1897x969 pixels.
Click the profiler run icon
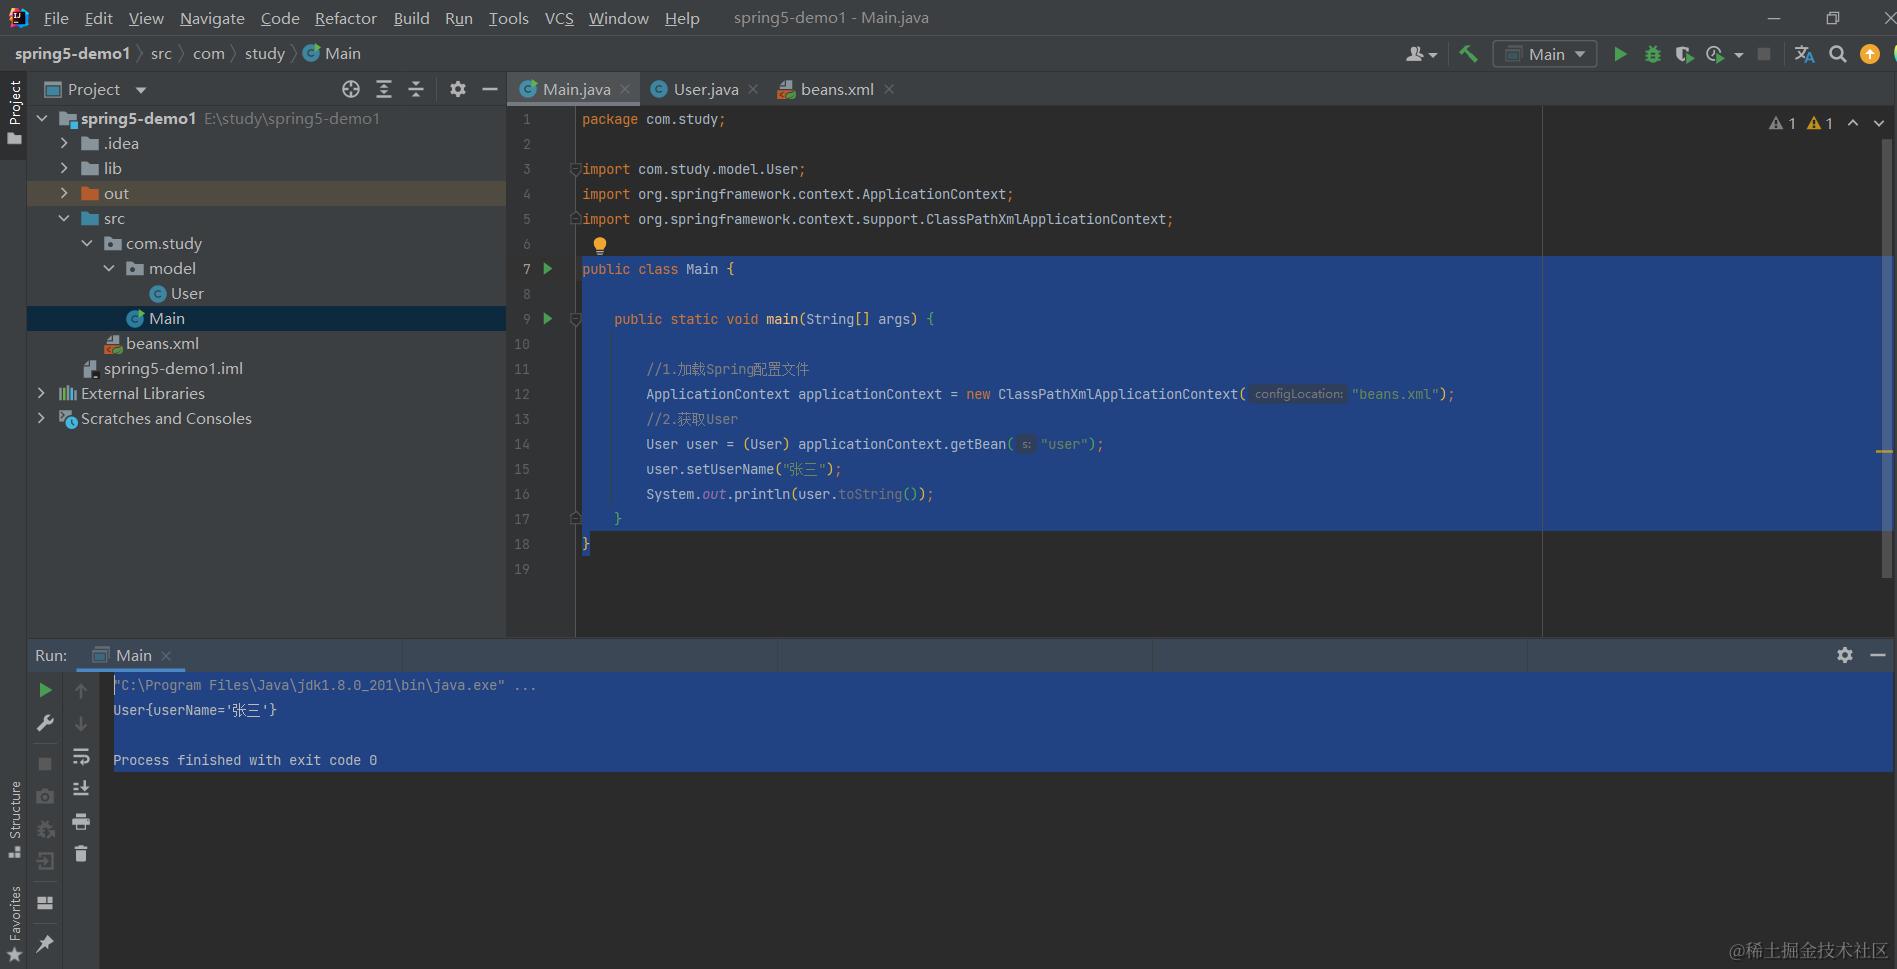pyautogui.click(x=1716, y=54)
